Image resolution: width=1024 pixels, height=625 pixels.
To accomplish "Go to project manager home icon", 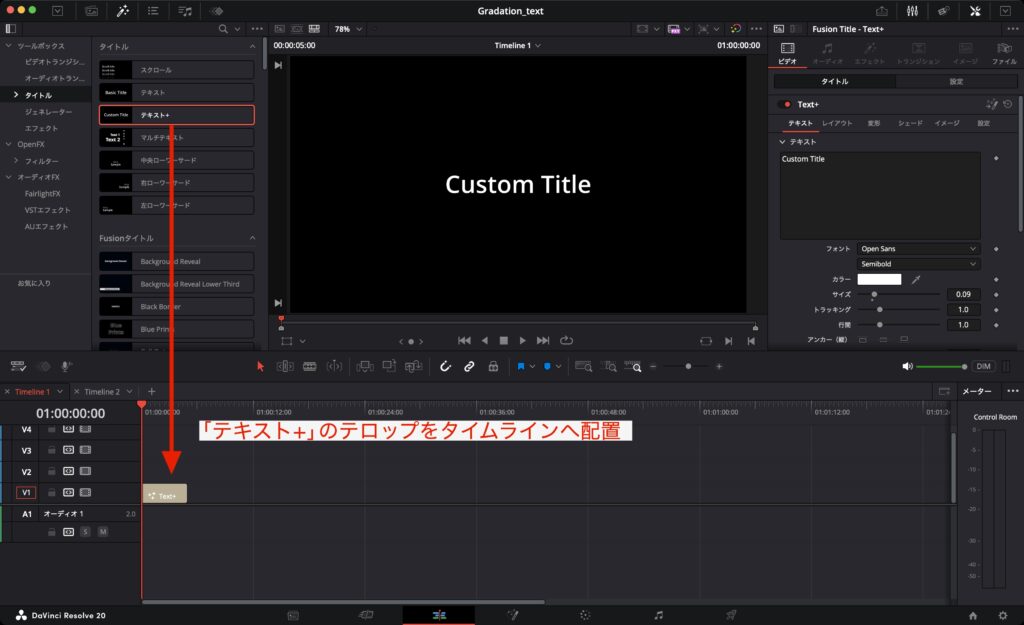I will 972,615.
